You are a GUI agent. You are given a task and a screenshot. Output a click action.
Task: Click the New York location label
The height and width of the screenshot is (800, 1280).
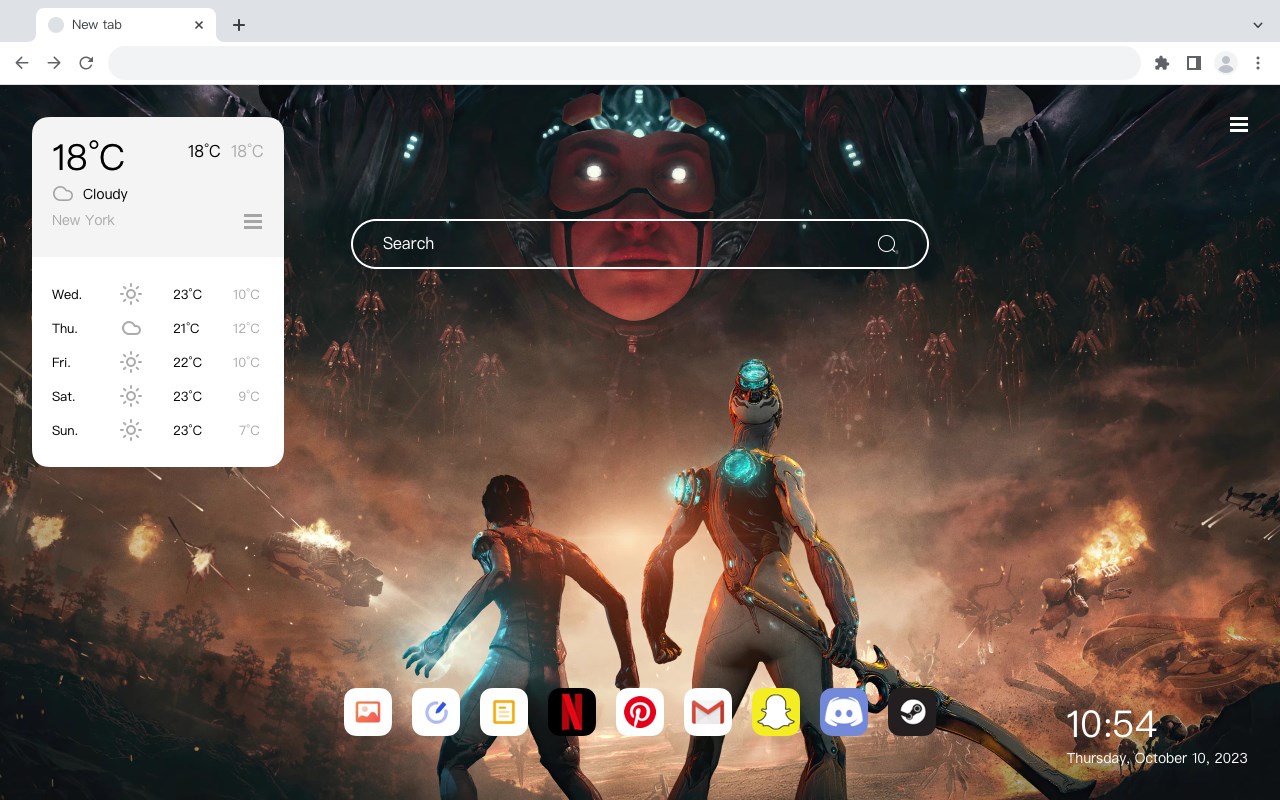(x=83, y=220)
